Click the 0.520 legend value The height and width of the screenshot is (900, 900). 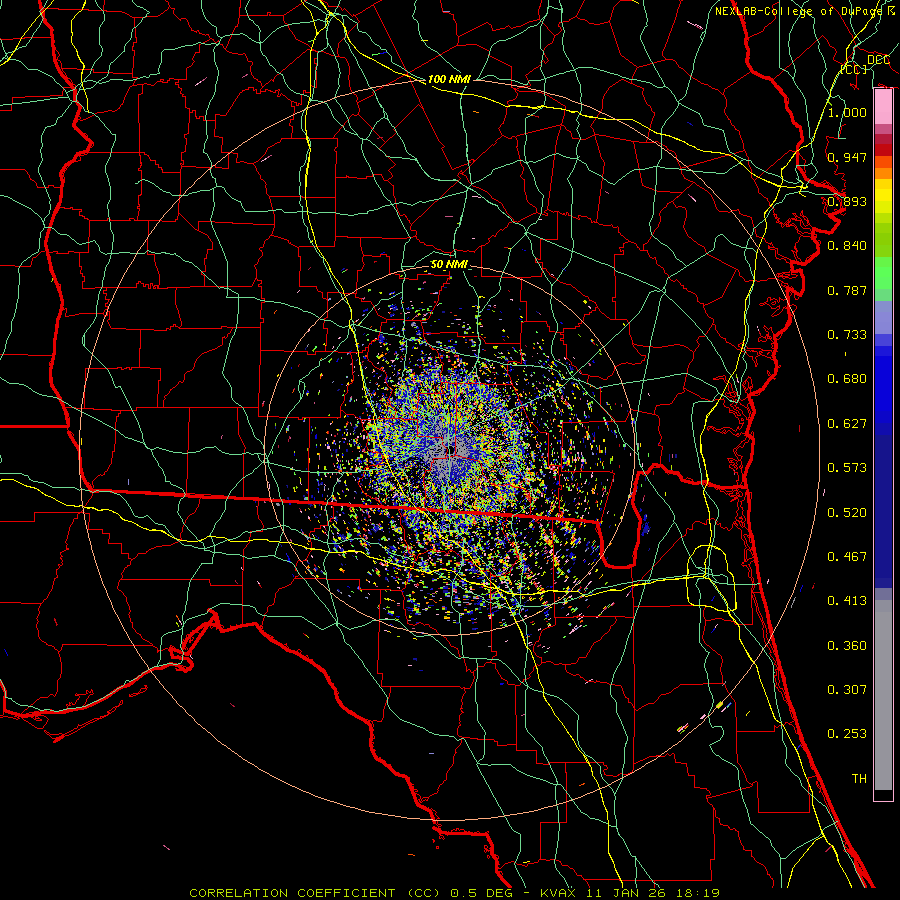point(847,513)
